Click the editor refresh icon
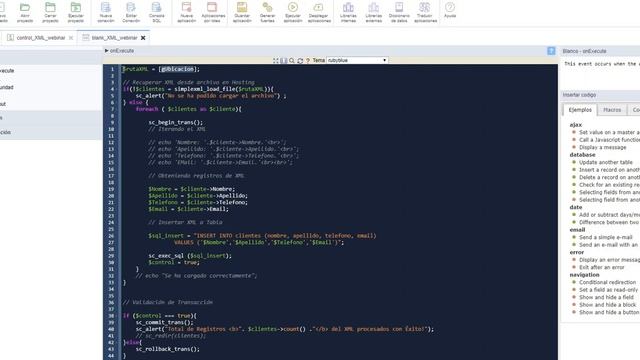Viewport: 640px width, 360px height. [x=300, y=60]
